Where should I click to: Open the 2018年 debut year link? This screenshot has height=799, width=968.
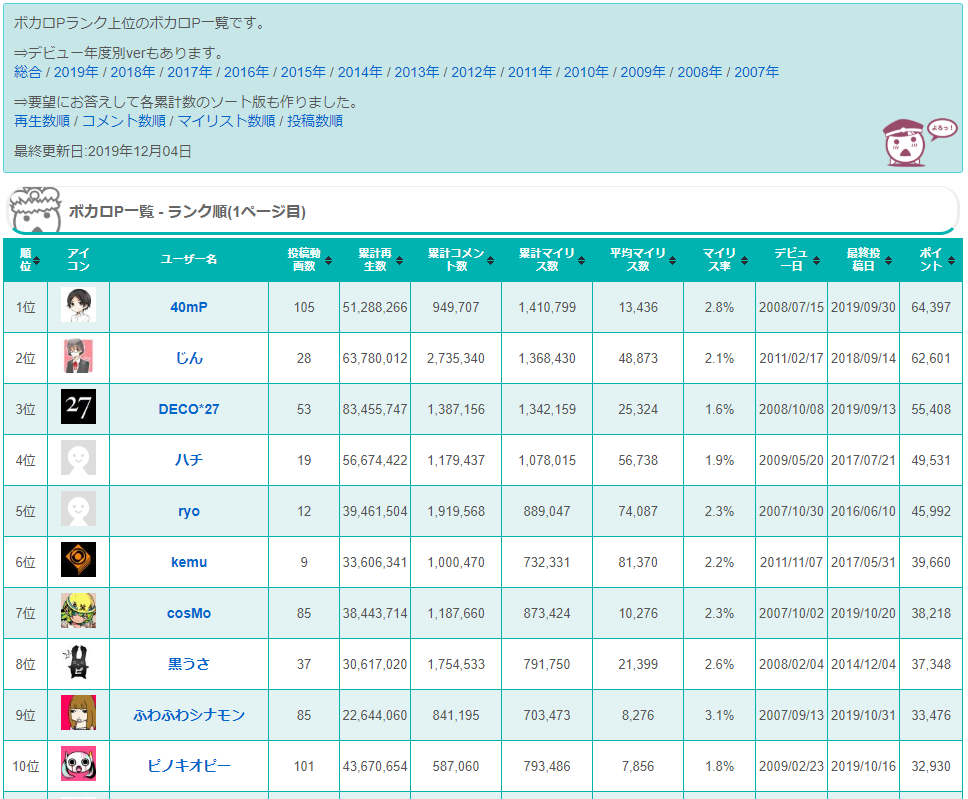pyautogui.click(x=133, y=72)
